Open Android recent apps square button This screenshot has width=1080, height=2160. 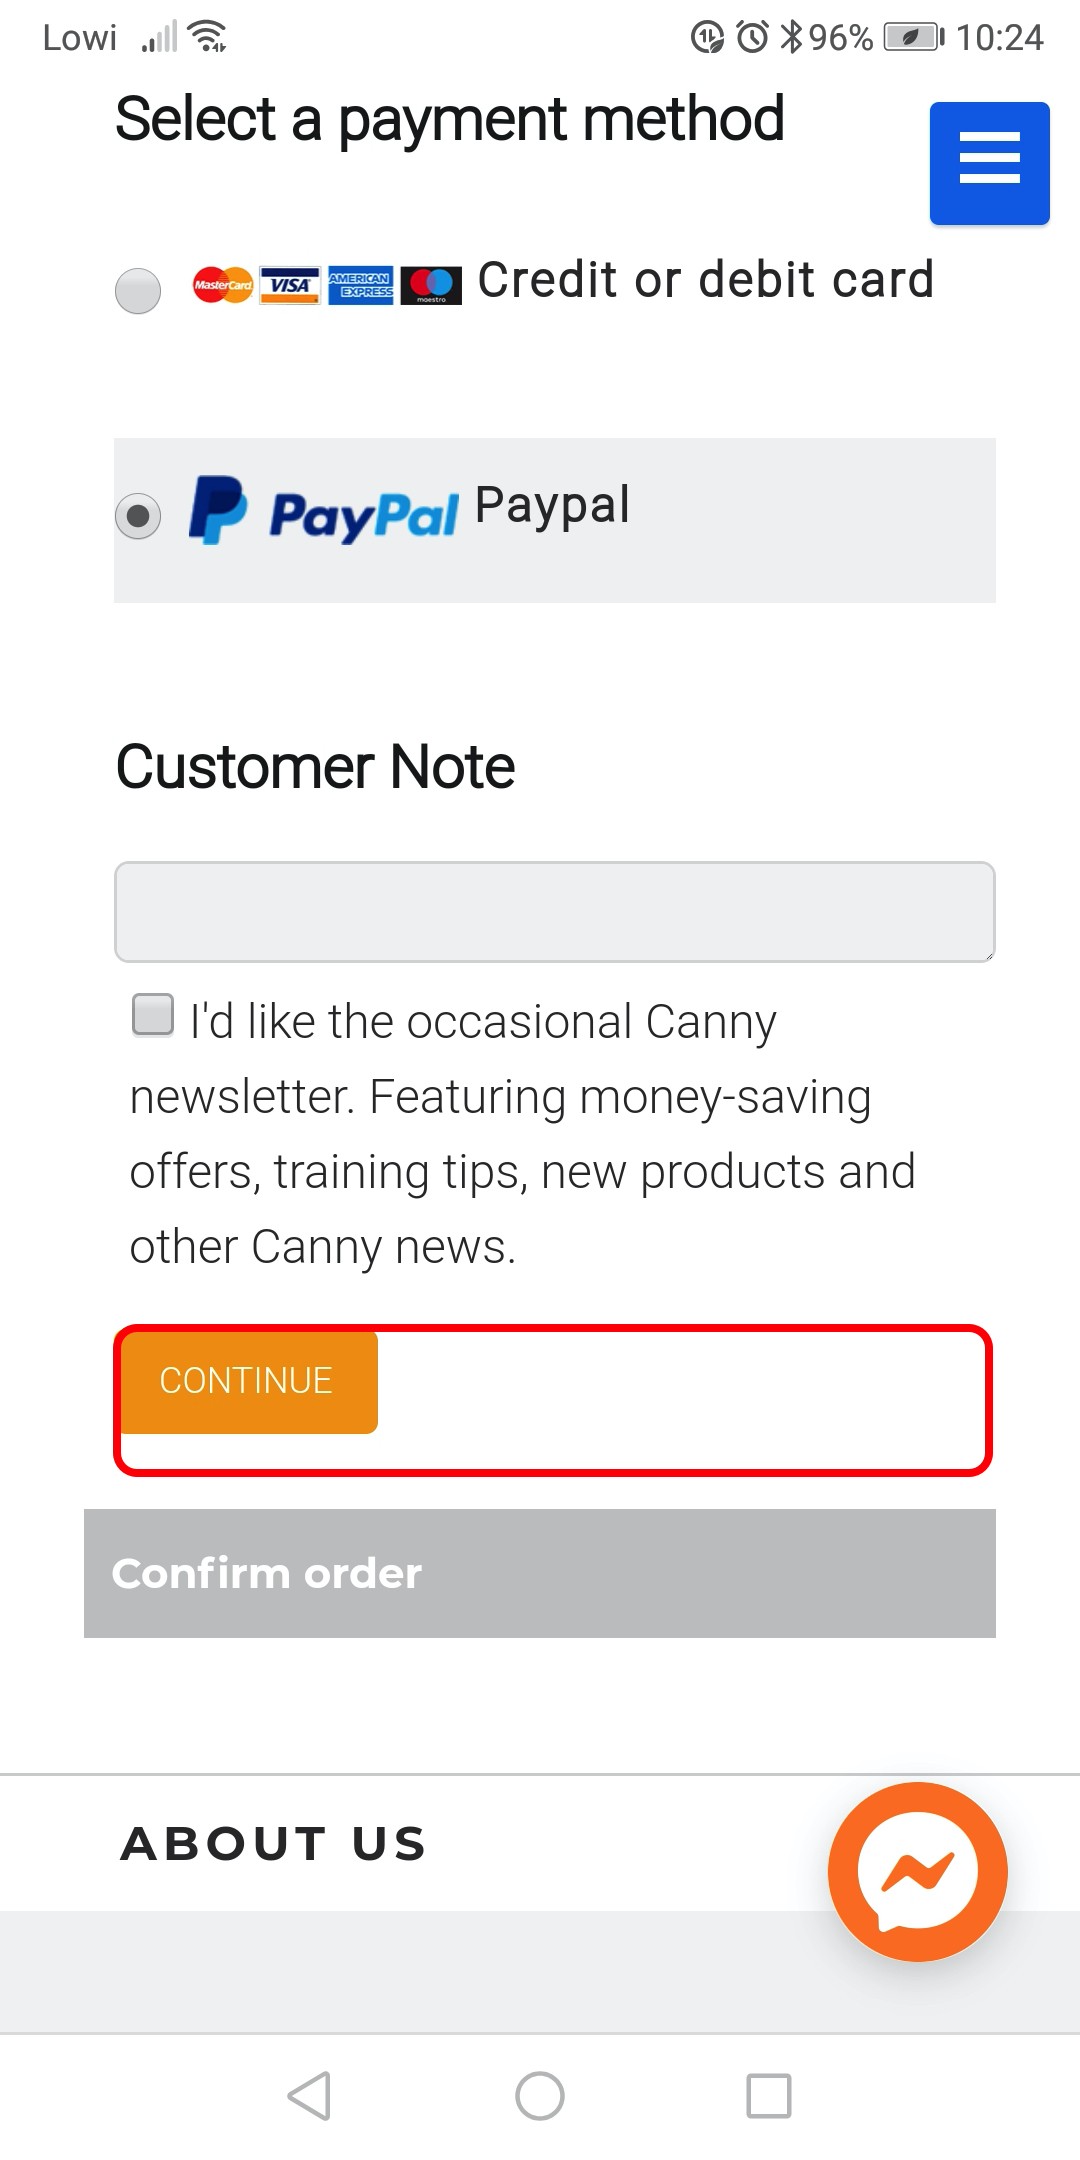point(768,2095)
